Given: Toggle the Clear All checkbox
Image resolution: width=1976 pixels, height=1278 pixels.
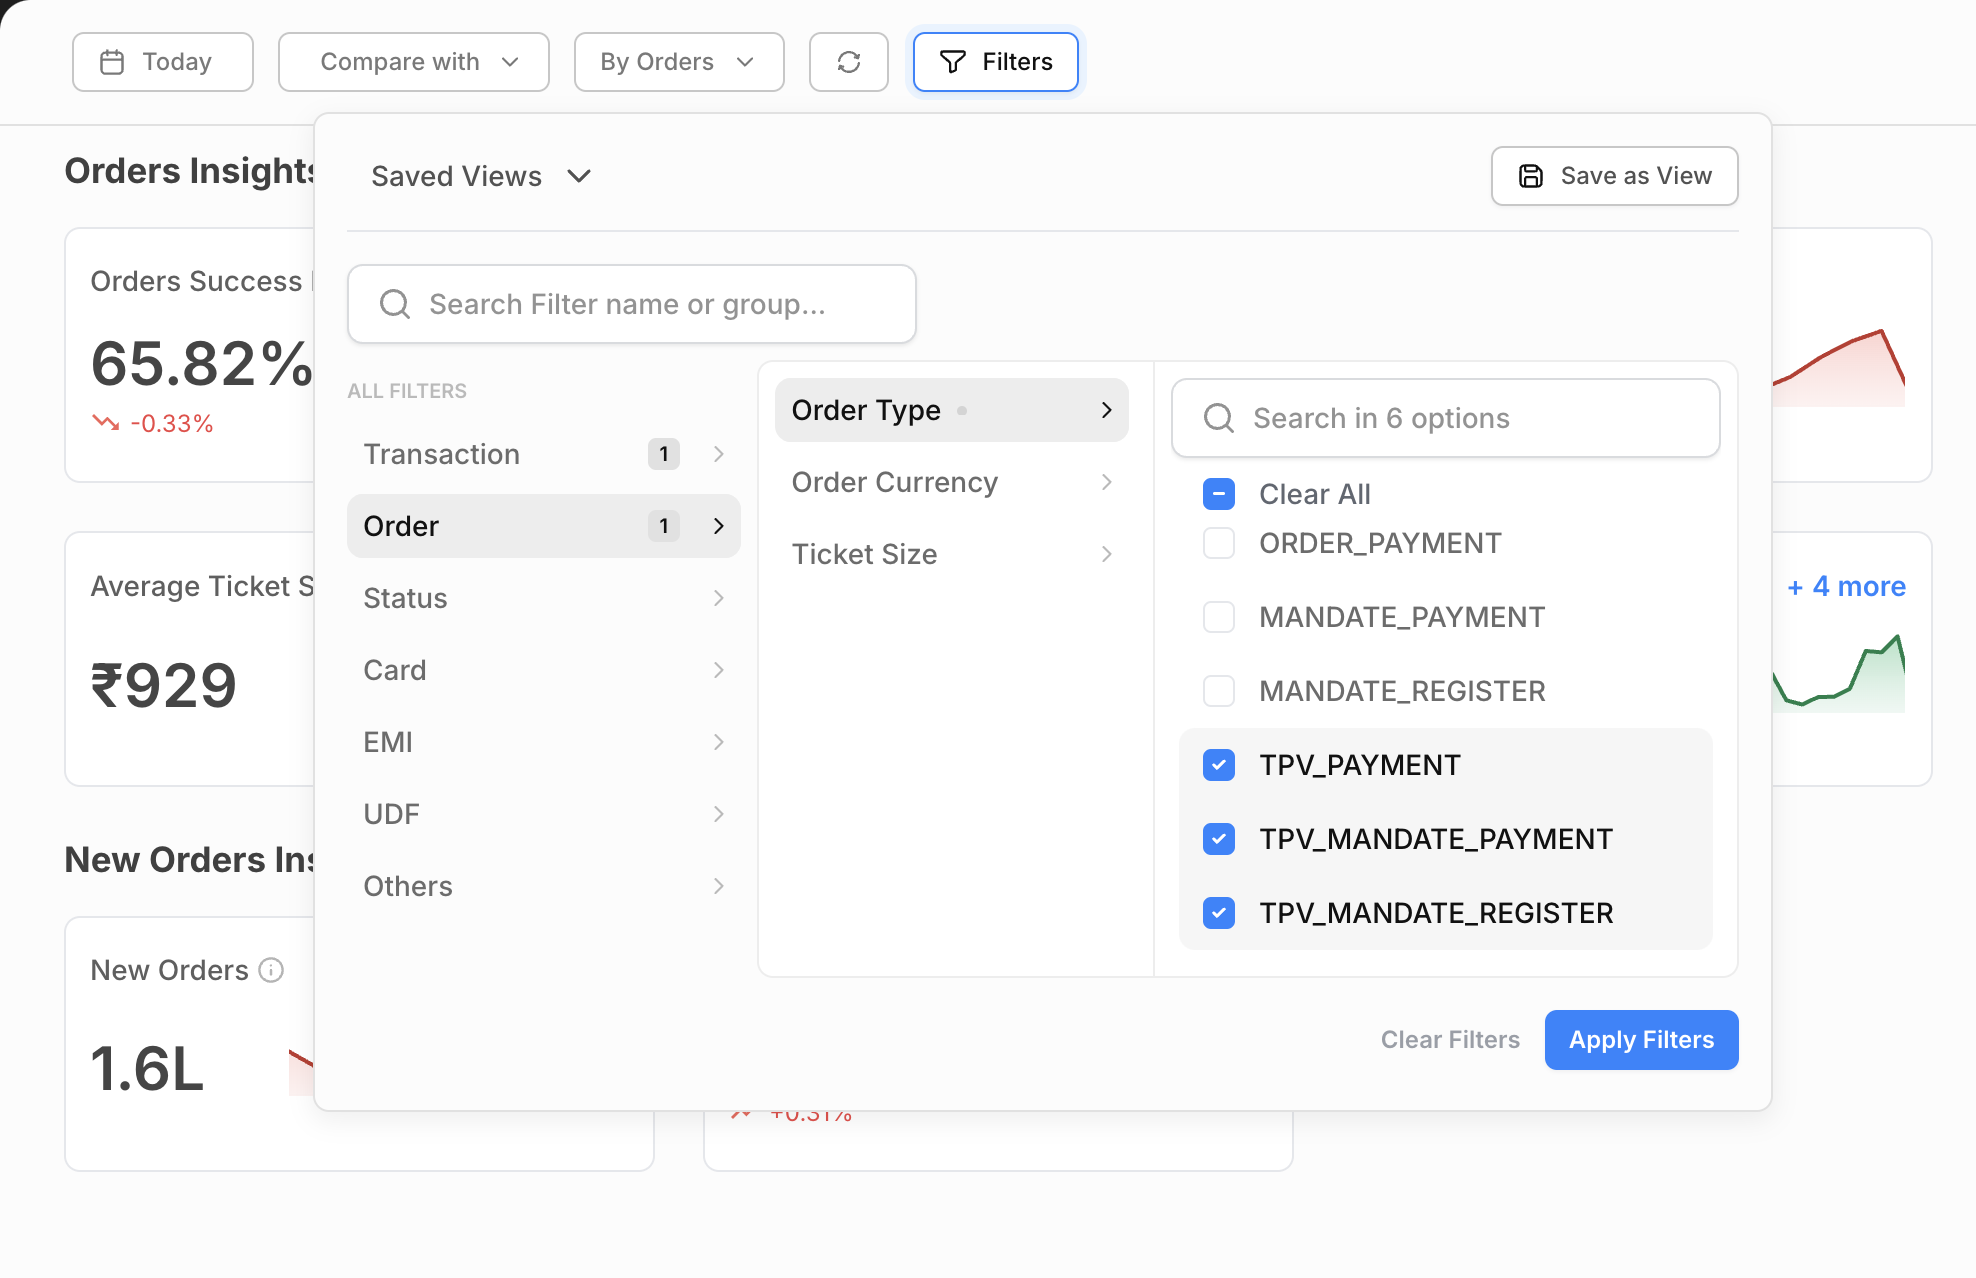Looking at the screenshot, I should [1218, 494].
